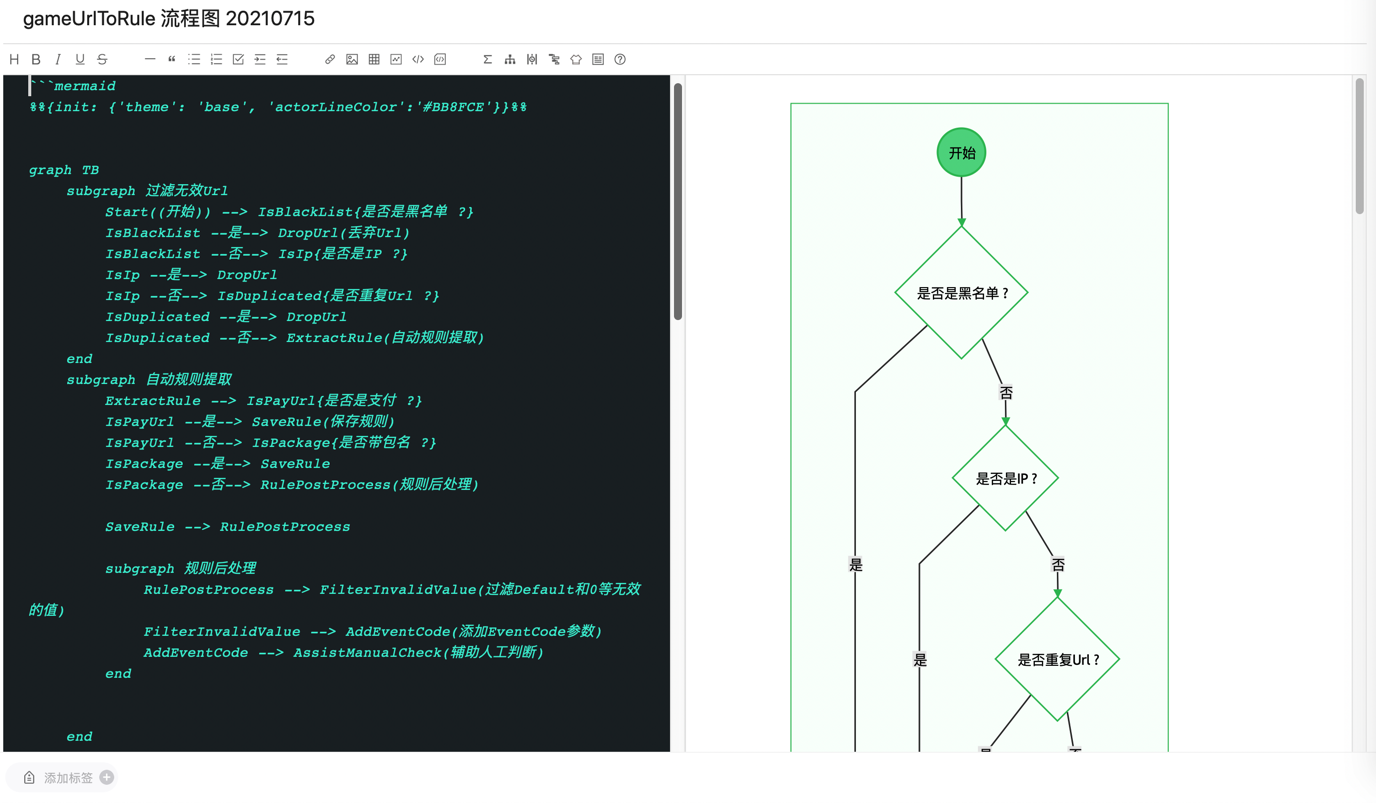Click the 'subgraph 规则后处理' code line
Viewport: 1376px width, 803px height.
pos(181,569)
